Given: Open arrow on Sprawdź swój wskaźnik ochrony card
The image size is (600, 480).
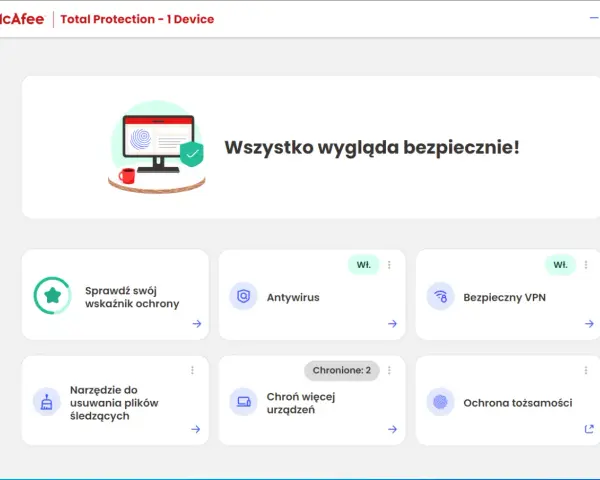Looking at the screenshot, I should (197, 324).
